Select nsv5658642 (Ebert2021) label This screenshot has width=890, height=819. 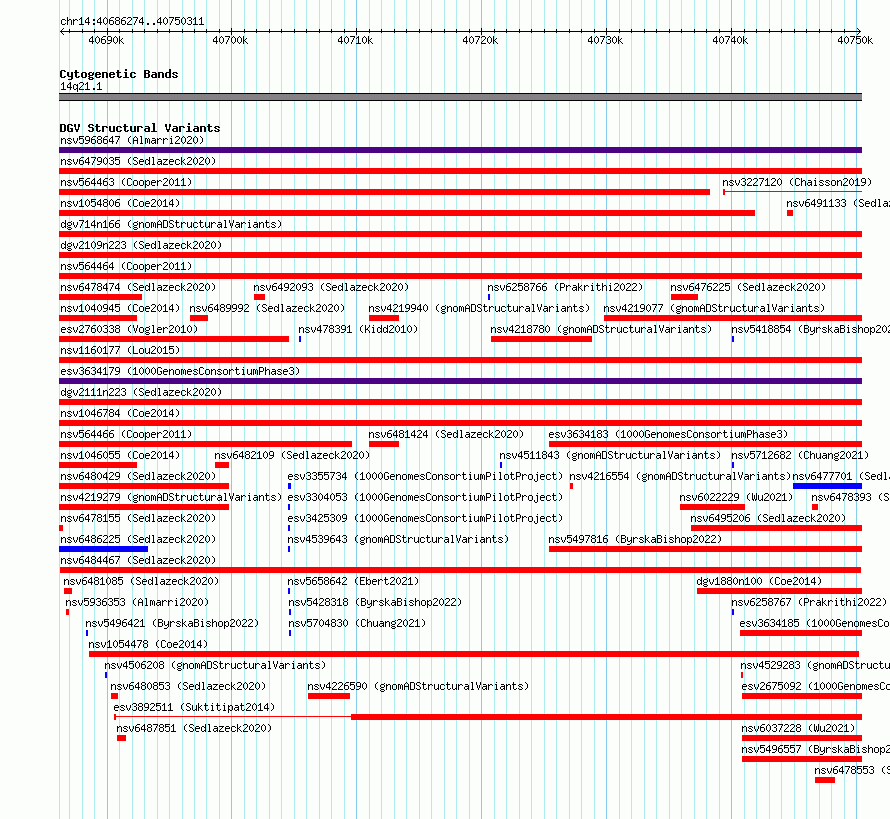pyautogui.click(x=353, y=581)
